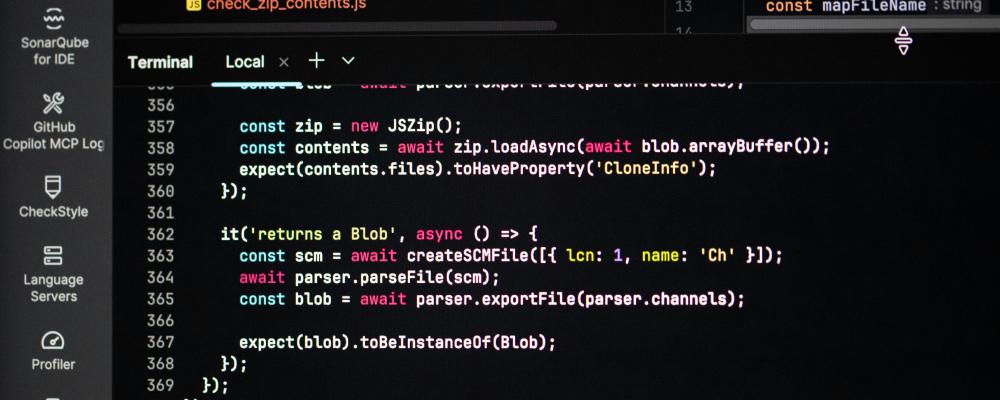Click 'returns a Blob' test title

click(323, 234)
